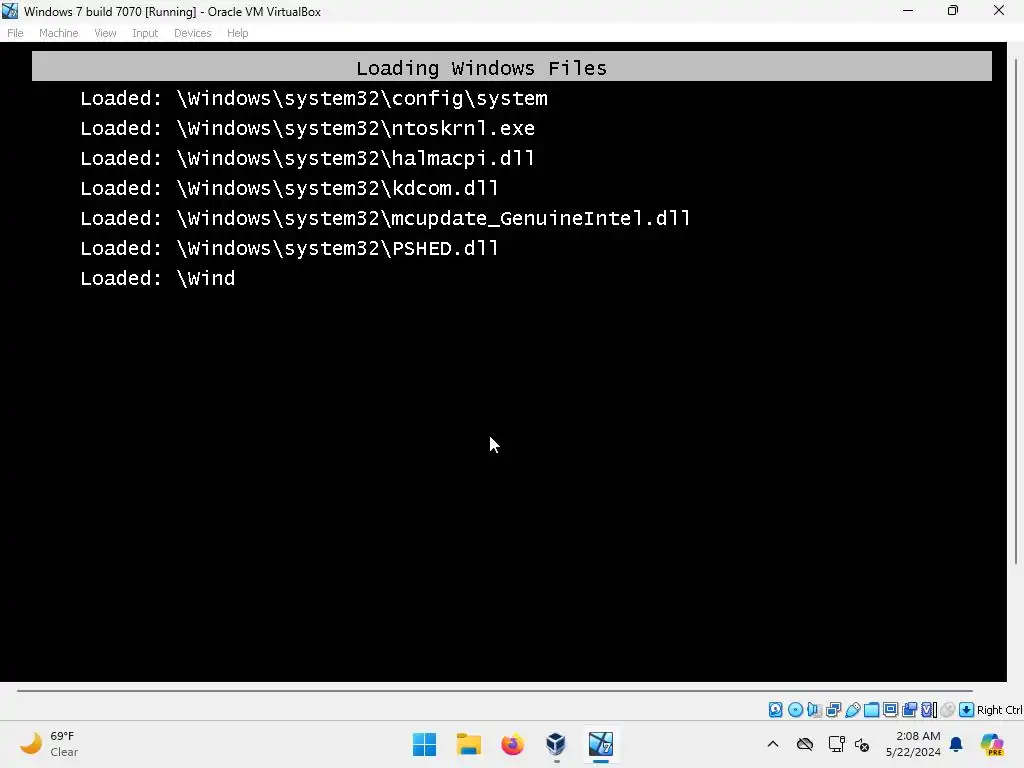Click the optical disc drive indicator

click(x=795, y=710)
